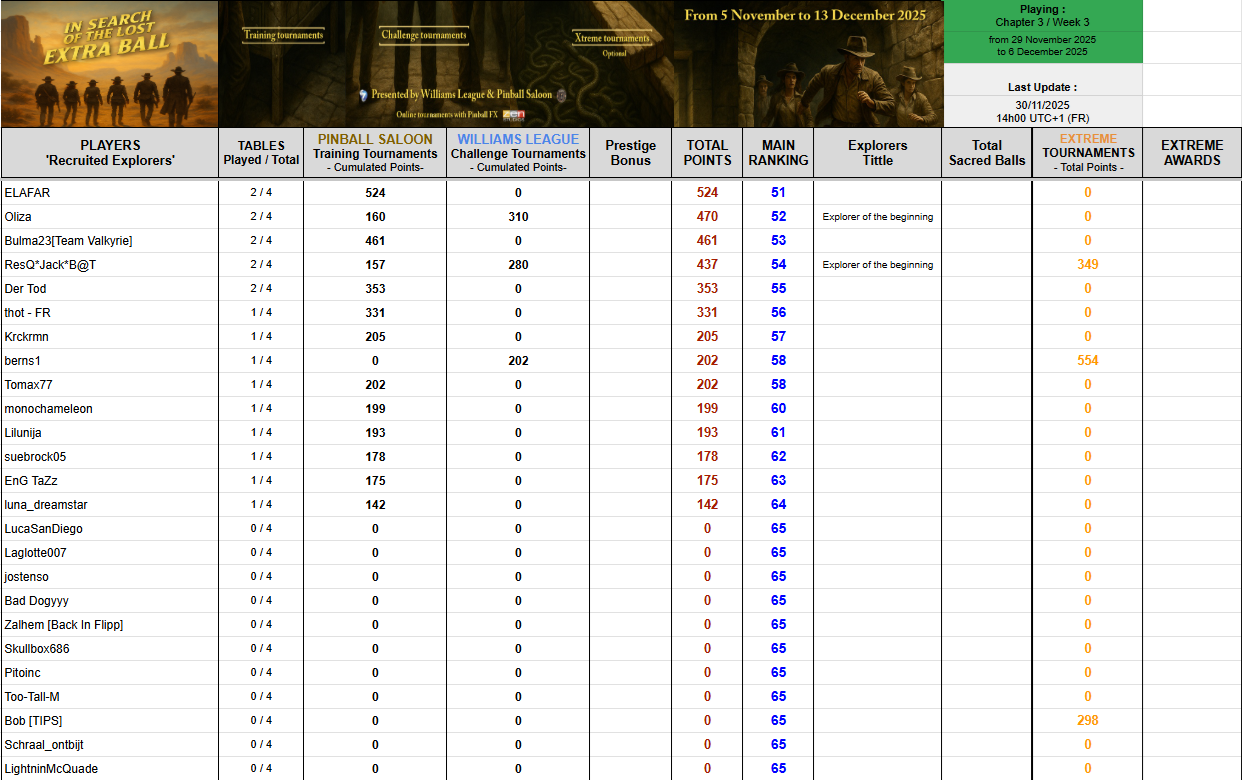This screenshot has width=1242, height=780.
Task: Click the Pinball Saloon badge icon
Action: [561, 95]
